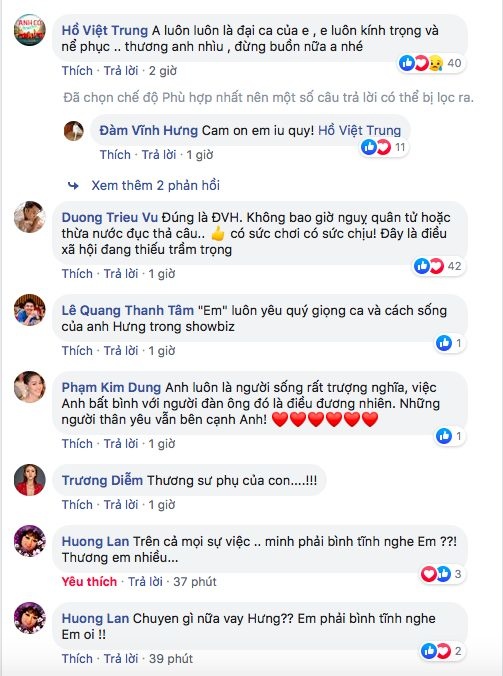503x676 pixels.
Task: Open Đàm Vĩnh Hưng's profile name link
Action: pyautogui.click(x=149, y=130)
